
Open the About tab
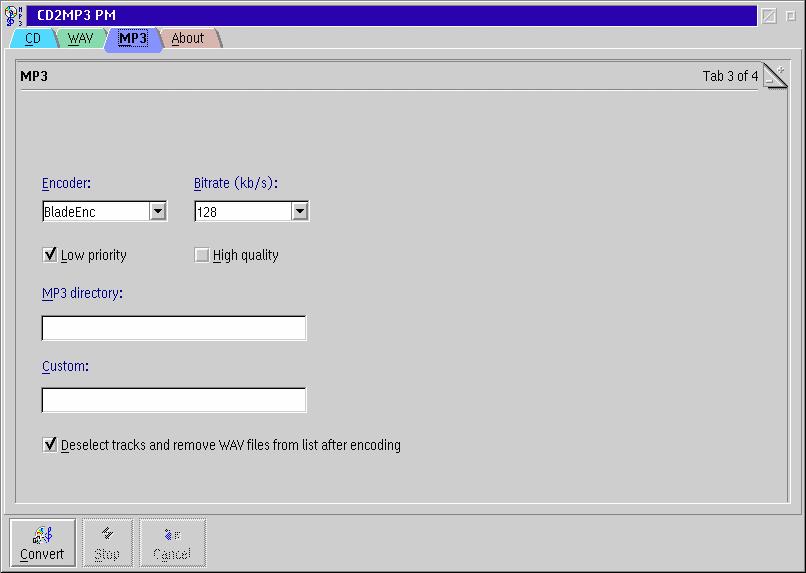point(188,39)
